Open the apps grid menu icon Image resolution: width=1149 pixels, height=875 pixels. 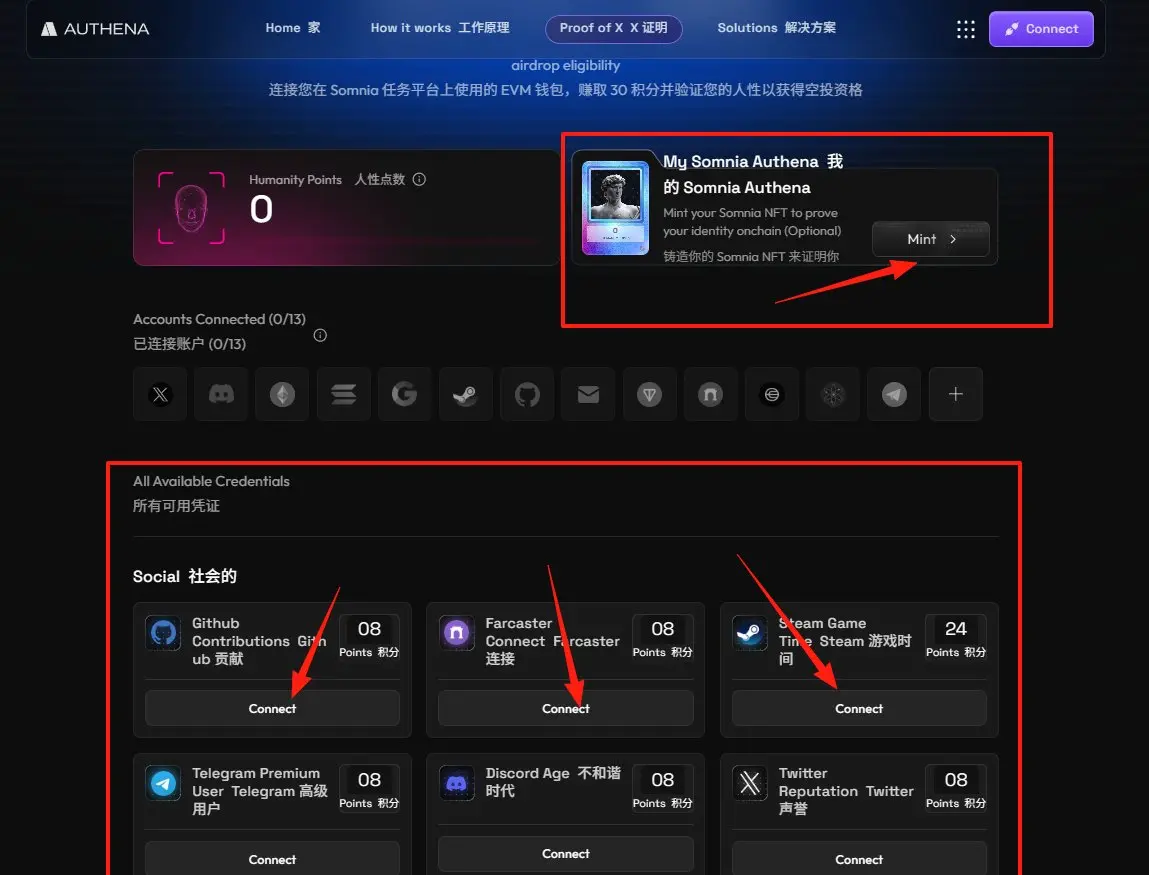[x=966, y=29]
